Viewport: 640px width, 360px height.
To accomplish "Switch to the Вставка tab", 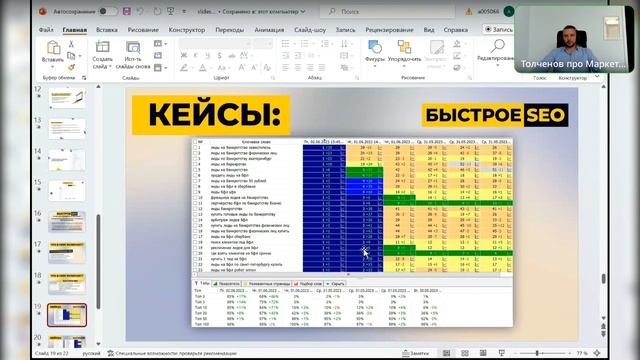I will click(107, 30).
